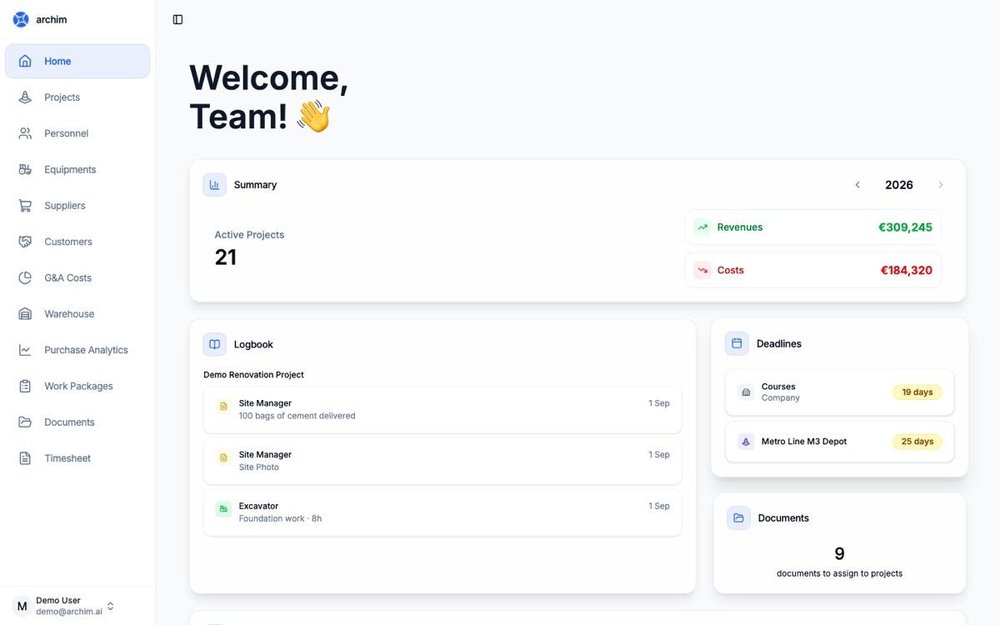Click the 19 days badge

pyautogui.click(x=917, y=392)
